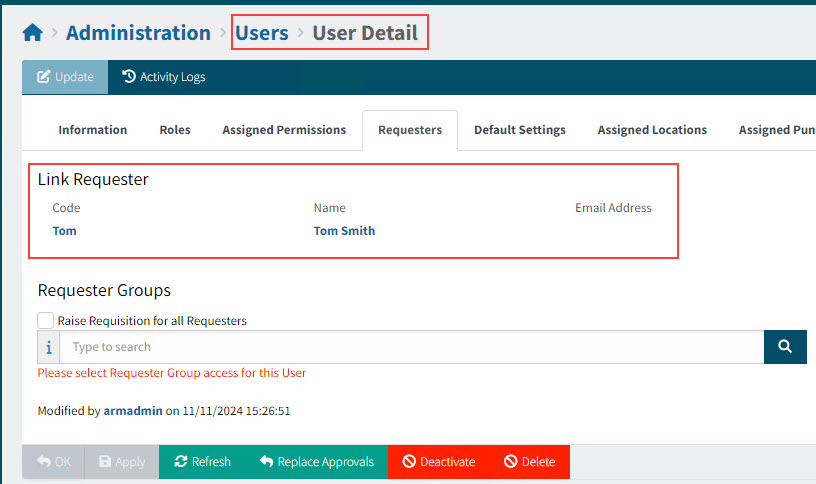Select the Assigned Permissions tab
Image resolution: width=816 pixels, height=484 pixels.
(284, 130)
